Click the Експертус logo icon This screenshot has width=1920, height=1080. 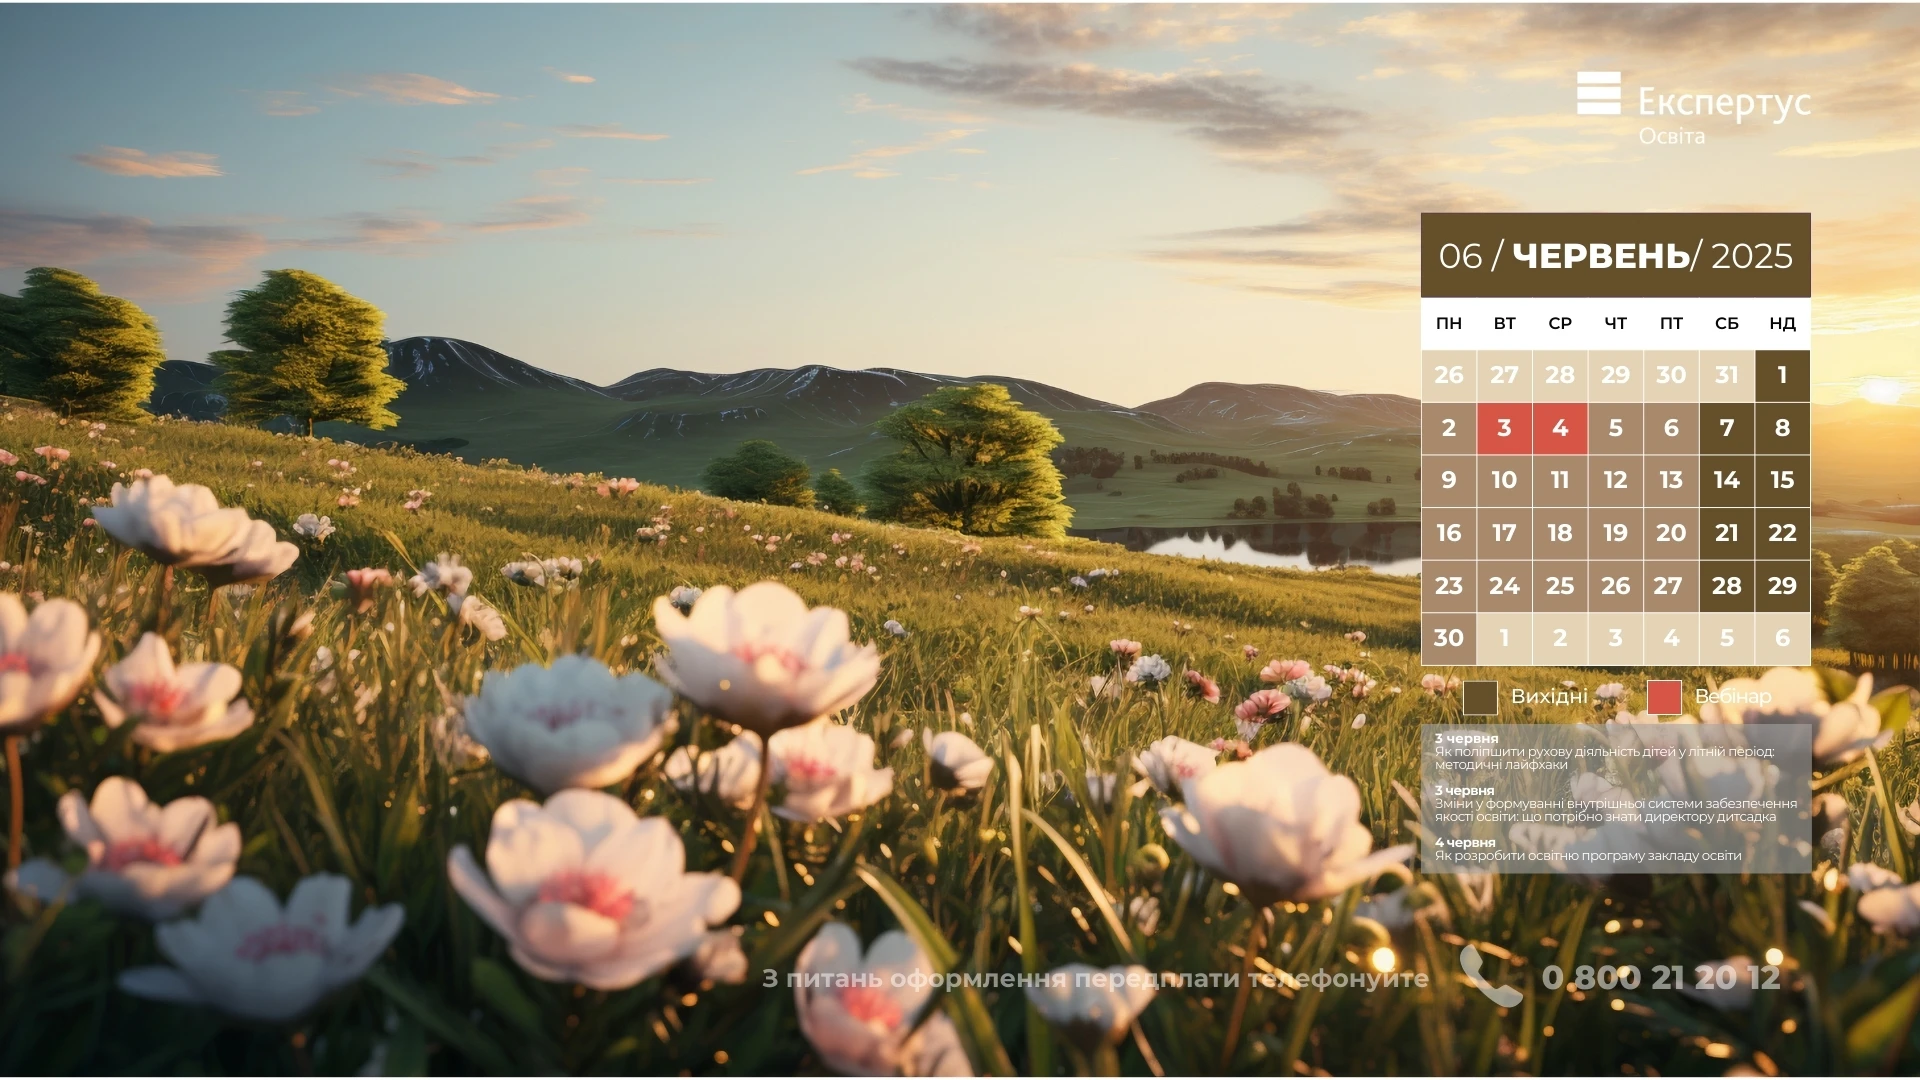pos(1598,93)
